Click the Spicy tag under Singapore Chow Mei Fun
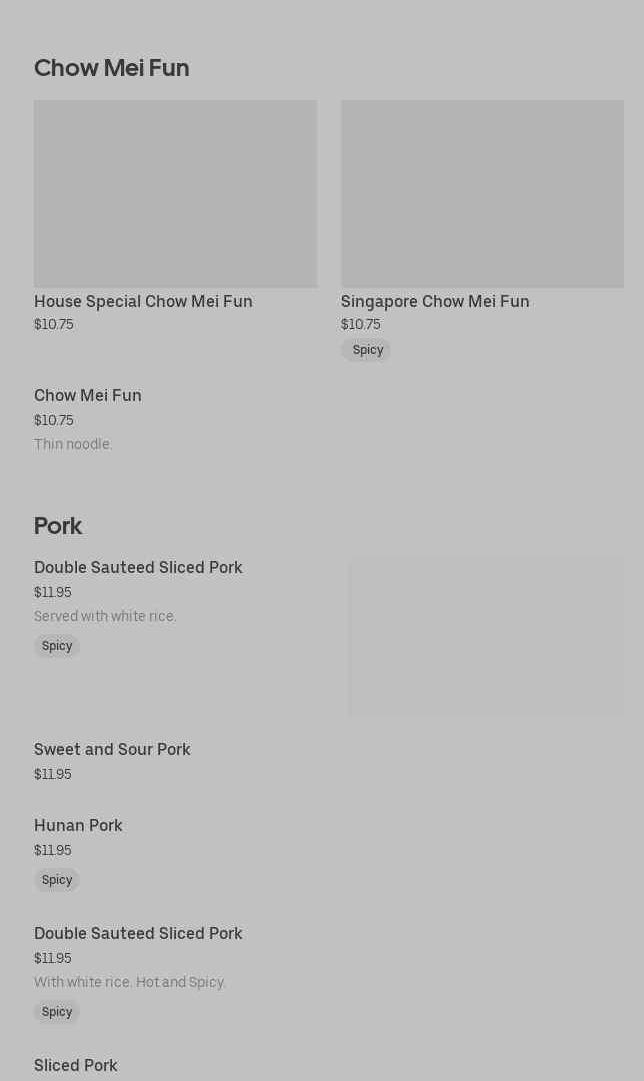Image resolution: width=644 pixels, height=1081 pixels. pyautogui.click(x=366, y=350)
